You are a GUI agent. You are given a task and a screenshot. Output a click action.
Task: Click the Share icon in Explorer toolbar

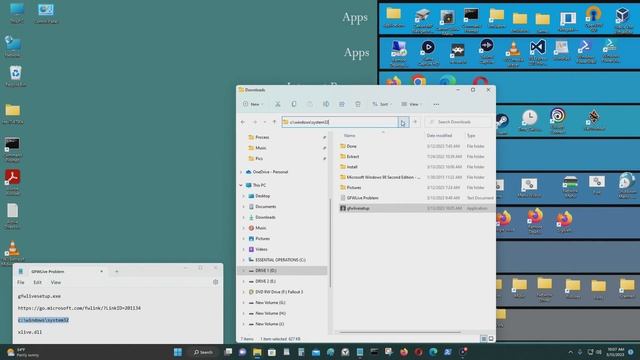coord(342,104)
